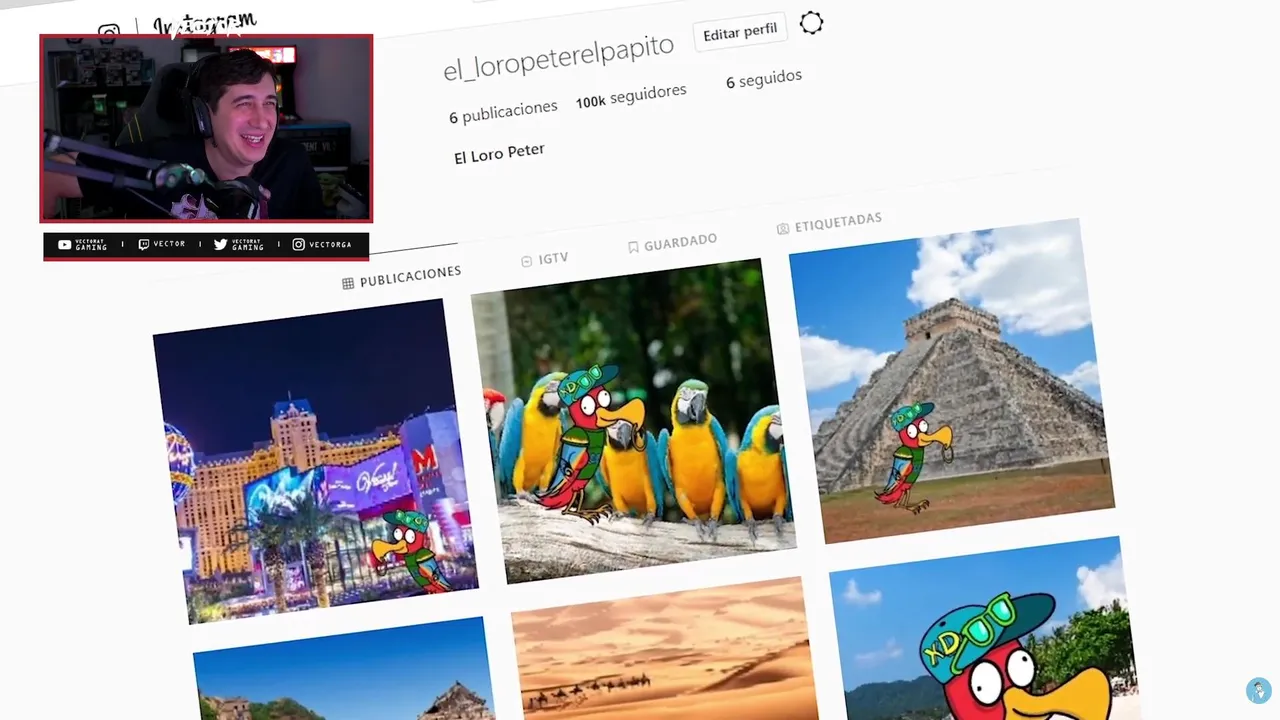Click the Twitch icon in overlay bar

pyautogui.click(x=144, y=245)
